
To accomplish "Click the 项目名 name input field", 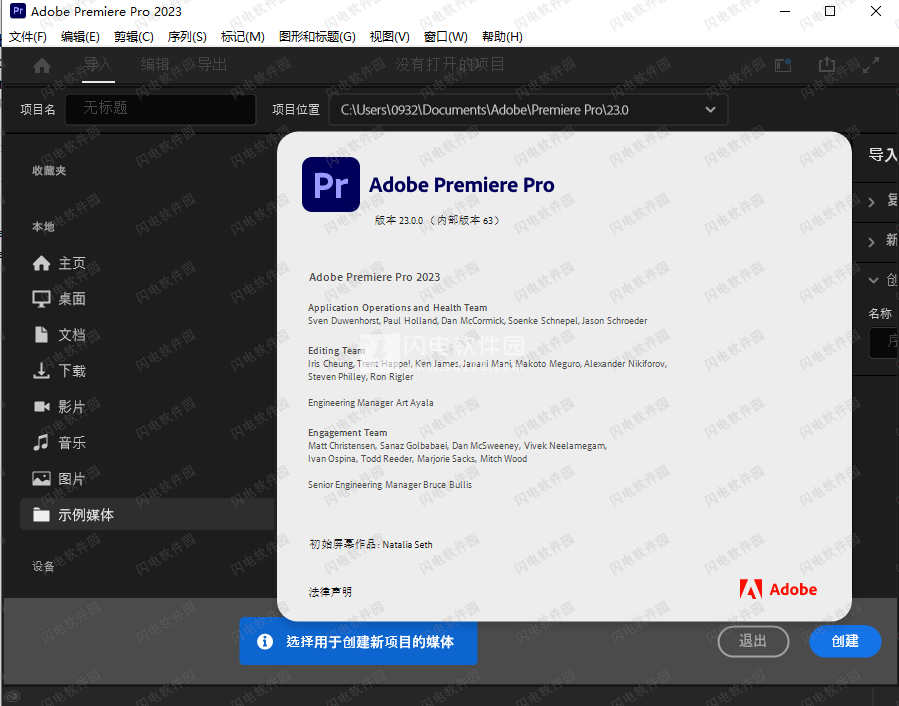I will click(161, 109).
